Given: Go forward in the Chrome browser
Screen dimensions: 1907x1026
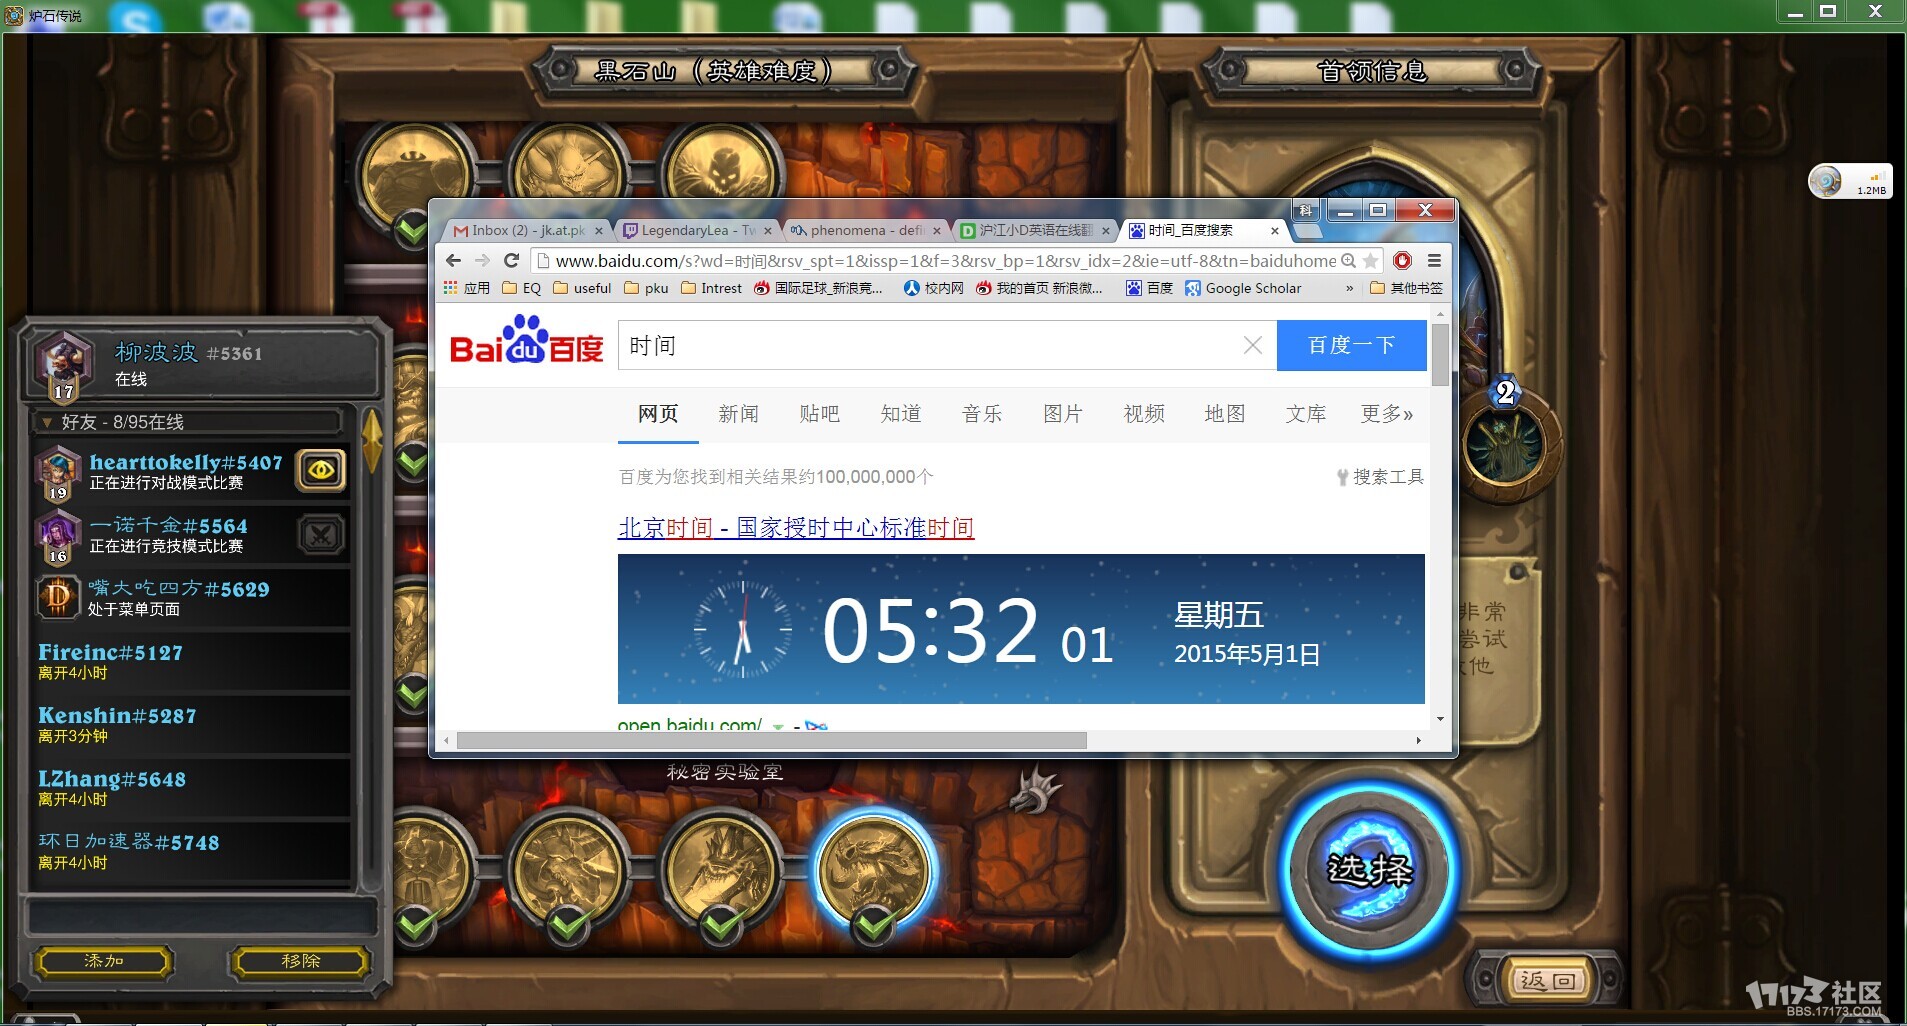Looking at the screenshot, I should click(x=483, y=260).
